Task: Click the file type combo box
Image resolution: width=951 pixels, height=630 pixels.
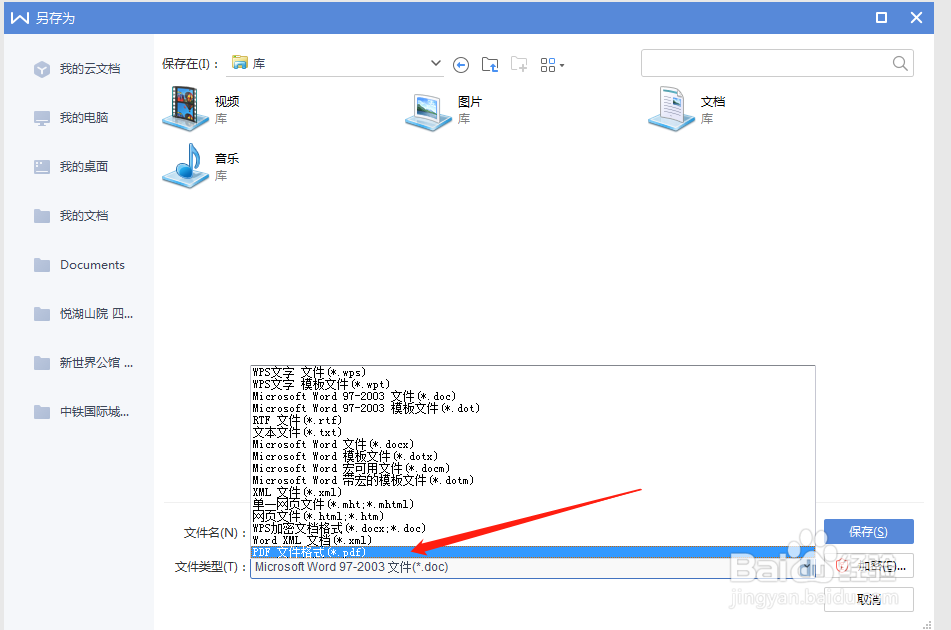Action: coord(533,568)
